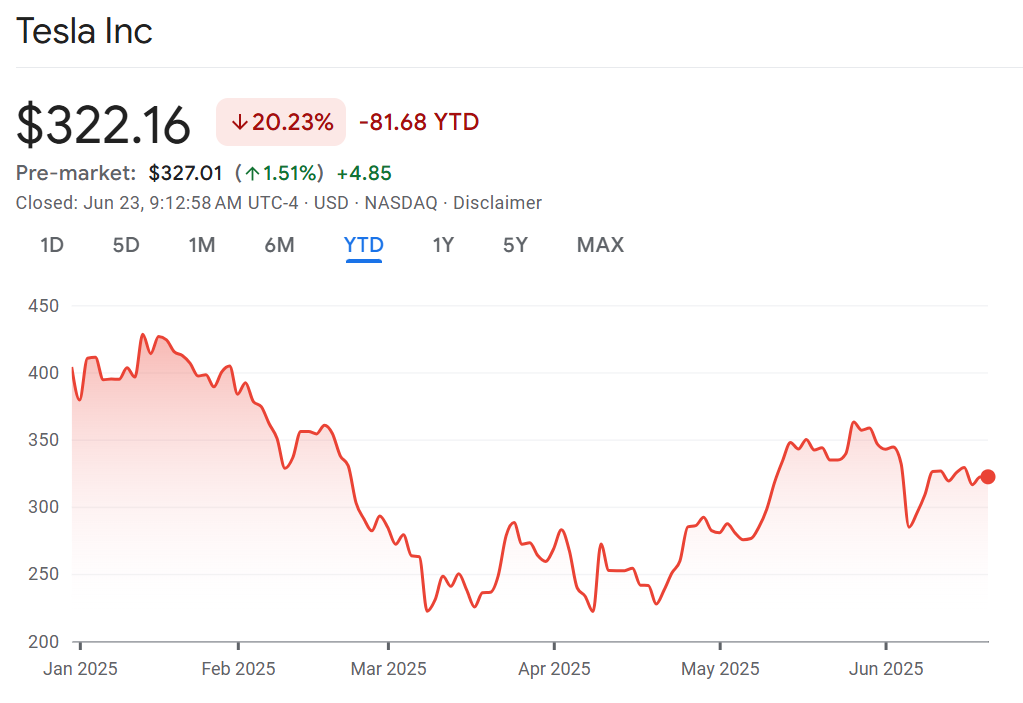Select the 1D time range tab
This screenshot has height=703, width=1023.
coord(52,245)
